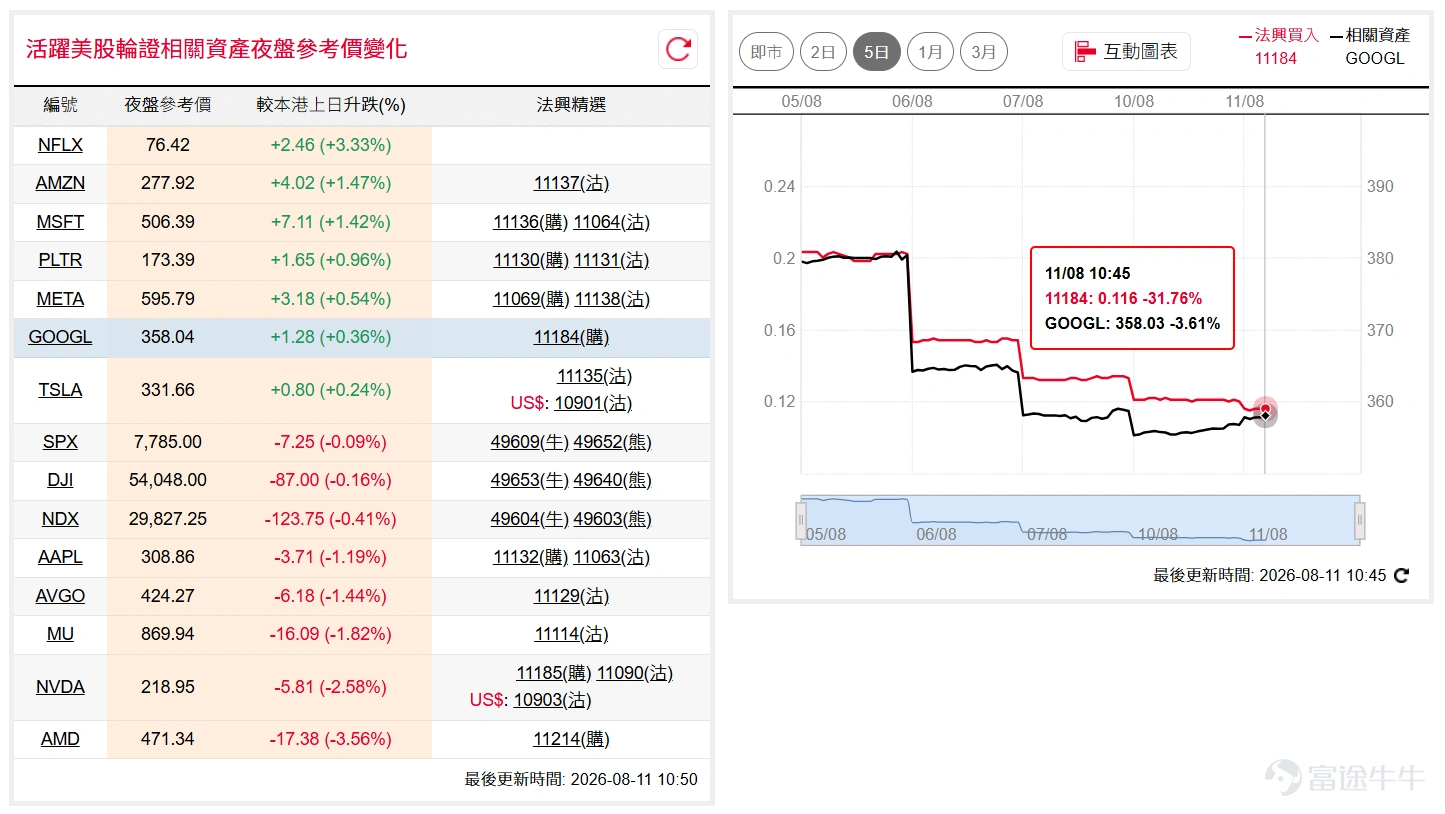Open DJI bull contract 49653
Image resolution: width=1445 pixels, height=814 pixels.
pos(530,480)
